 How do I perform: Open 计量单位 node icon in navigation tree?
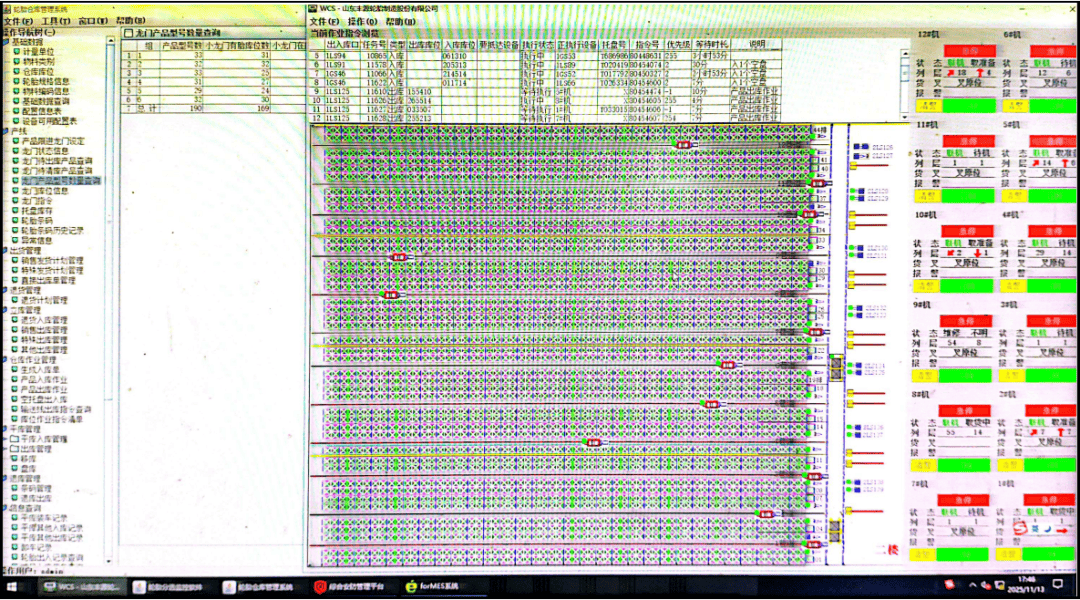[15, 51]
